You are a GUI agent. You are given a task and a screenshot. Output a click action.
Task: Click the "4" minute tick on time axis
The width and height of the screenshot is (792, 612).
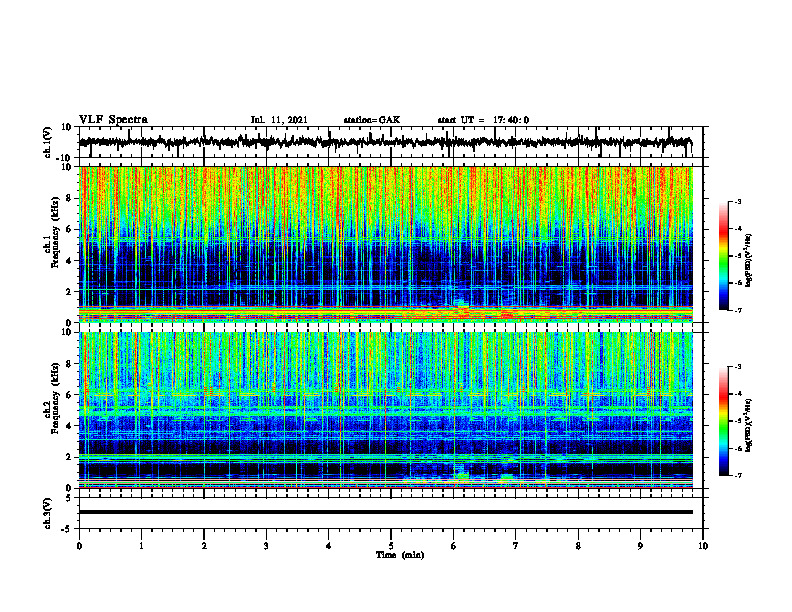pyautogui.click(x=329, y=546)
